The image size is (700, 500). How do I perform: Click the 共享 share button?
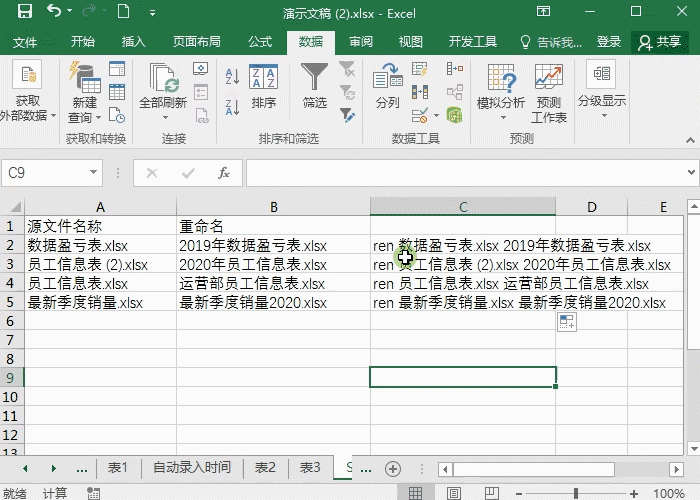660,42
